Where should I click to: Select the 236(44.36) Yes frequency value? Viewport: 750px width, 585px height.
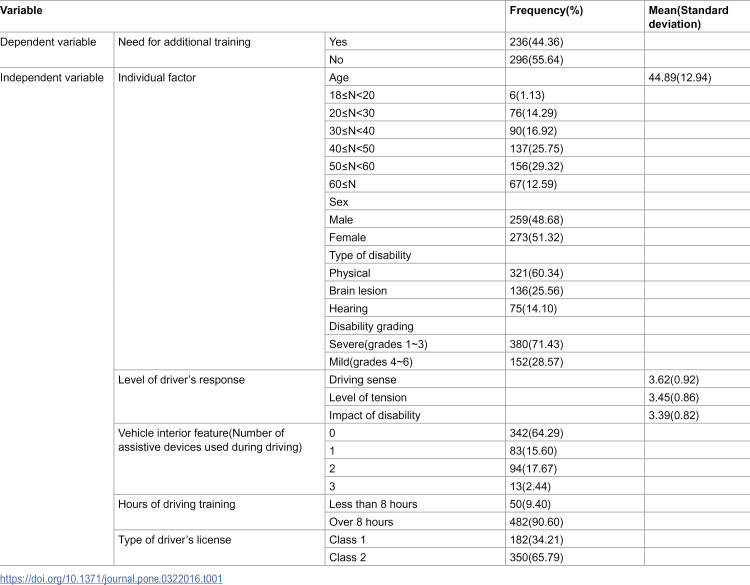pyautogui.click(x=536, y=42)
